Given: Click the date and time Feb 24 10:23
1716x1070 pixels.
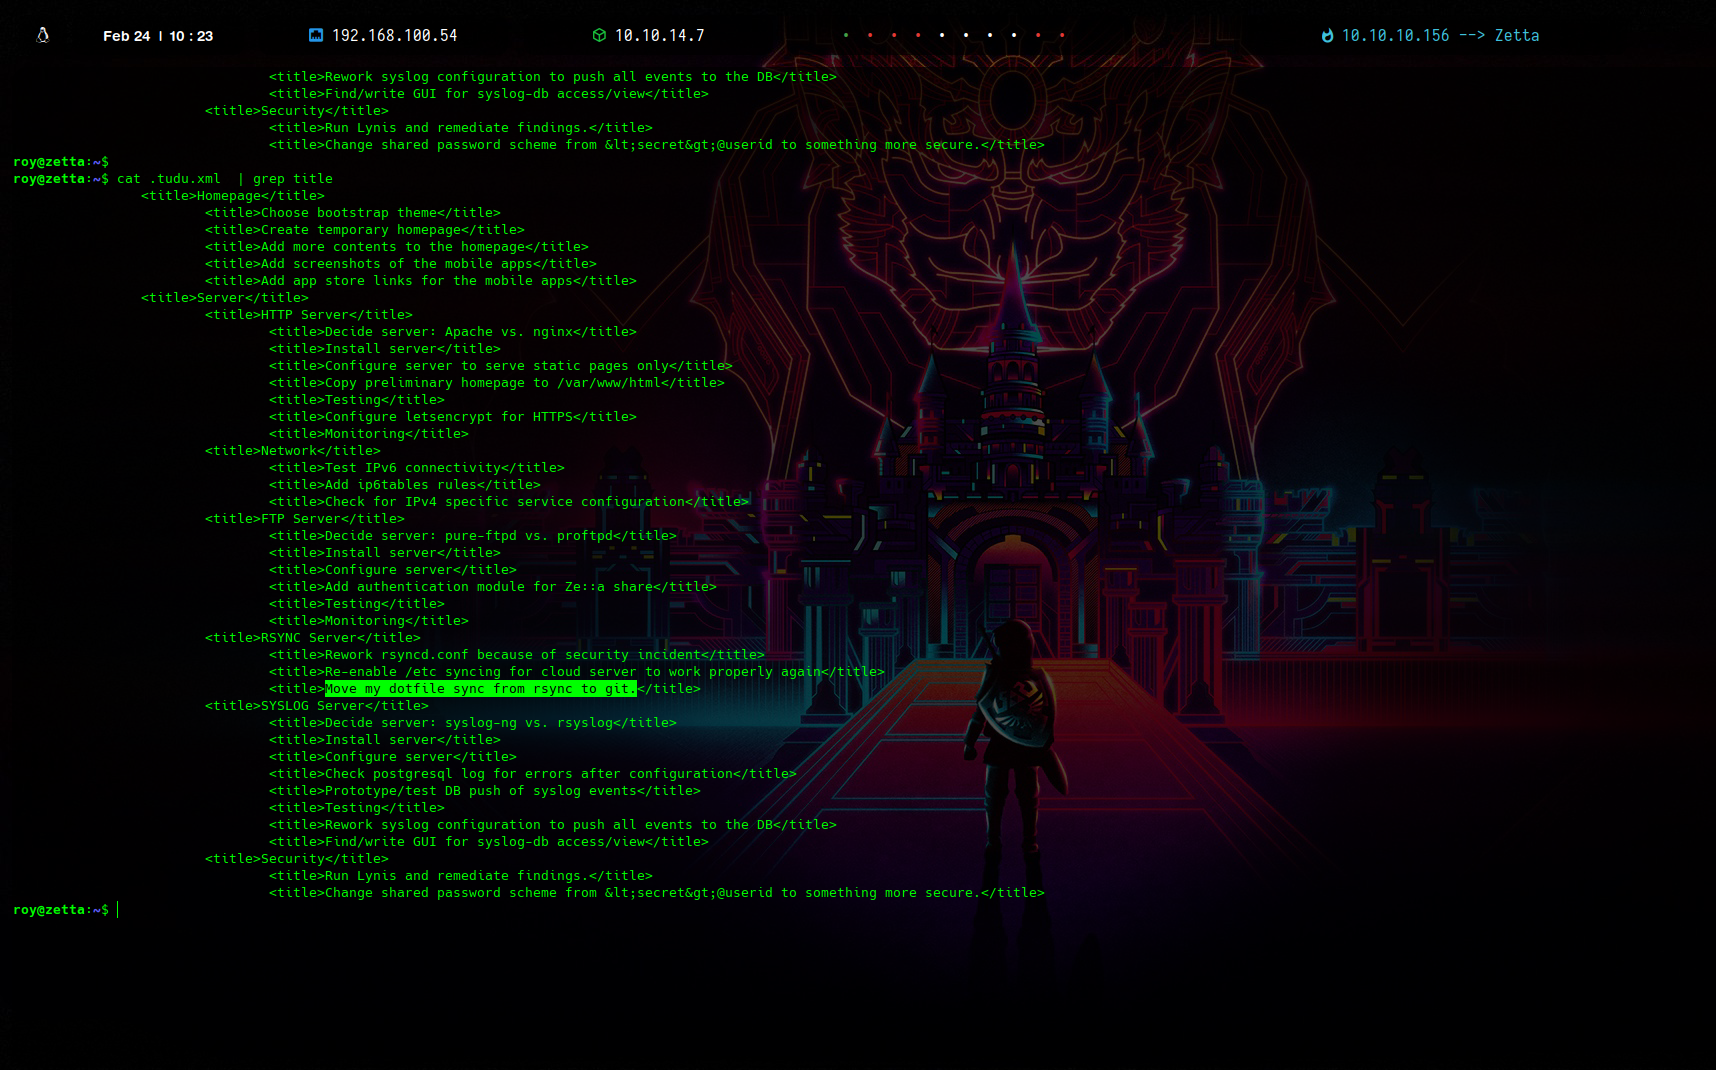Looking at the screenshot, I should pyautogui.click(x=158, y=36).
